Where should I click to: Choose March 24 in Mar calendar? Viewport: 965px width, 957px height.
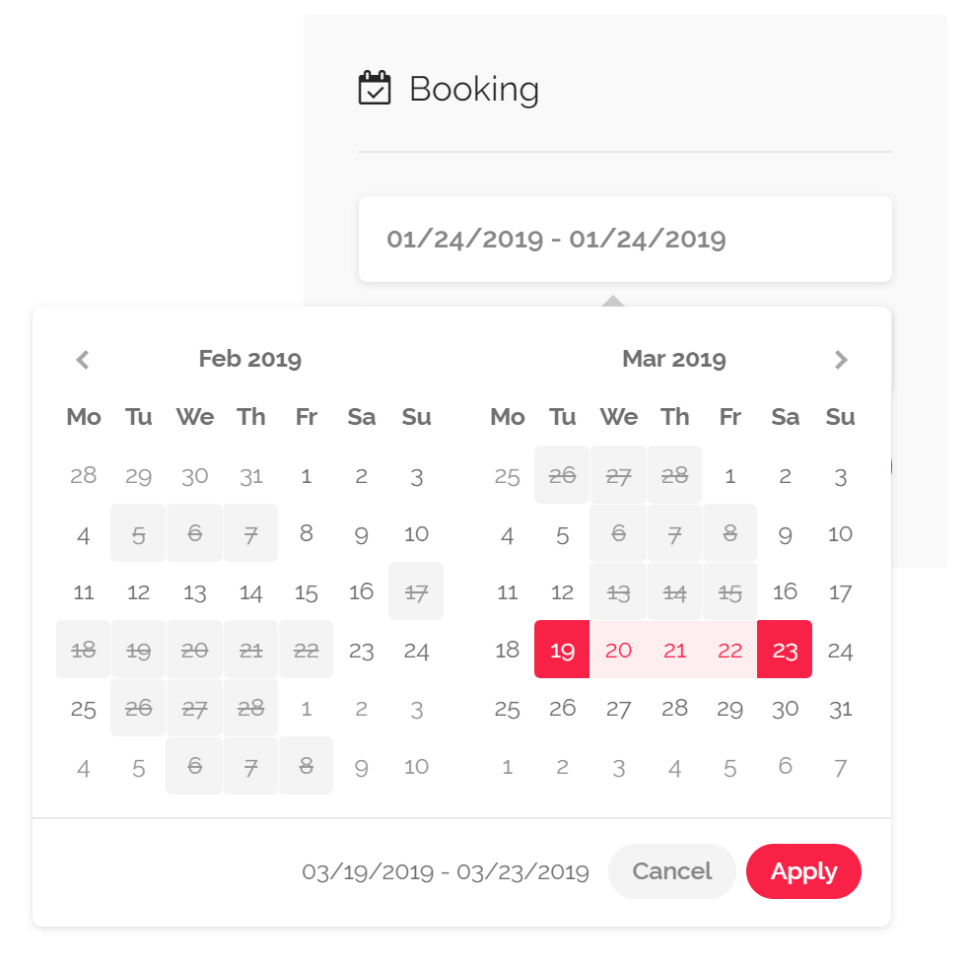[840, 651]
